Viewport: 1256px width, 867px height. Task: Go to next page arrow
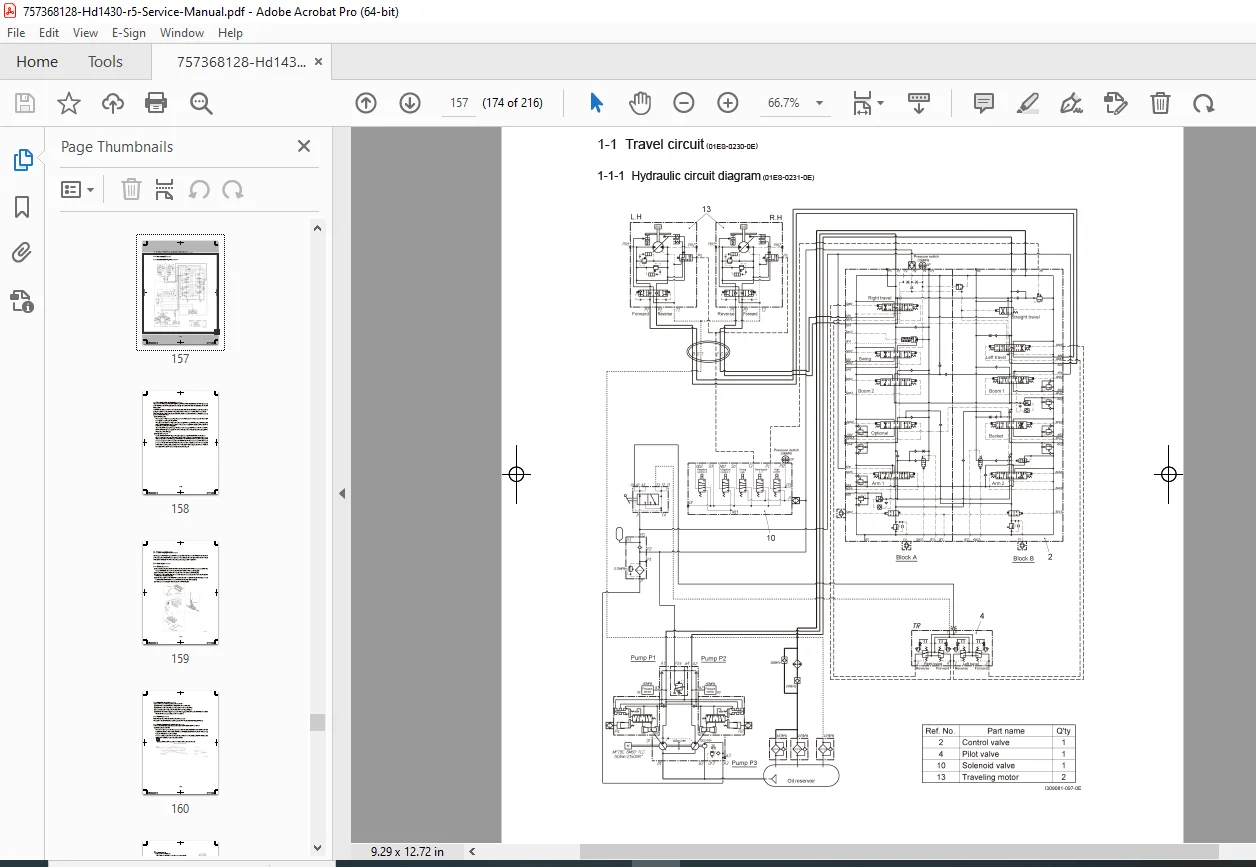click(x=410, y=103)
